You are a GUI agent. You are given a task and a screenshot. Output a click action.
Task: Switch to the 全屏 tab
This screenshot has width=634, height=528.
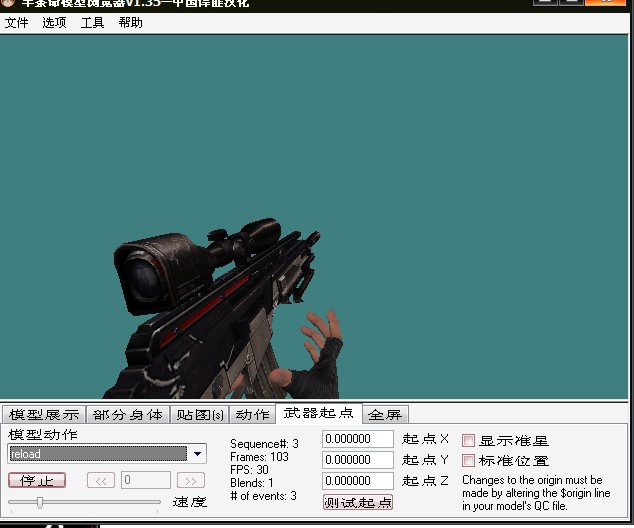pyautogui.click(x=385, y=415)
